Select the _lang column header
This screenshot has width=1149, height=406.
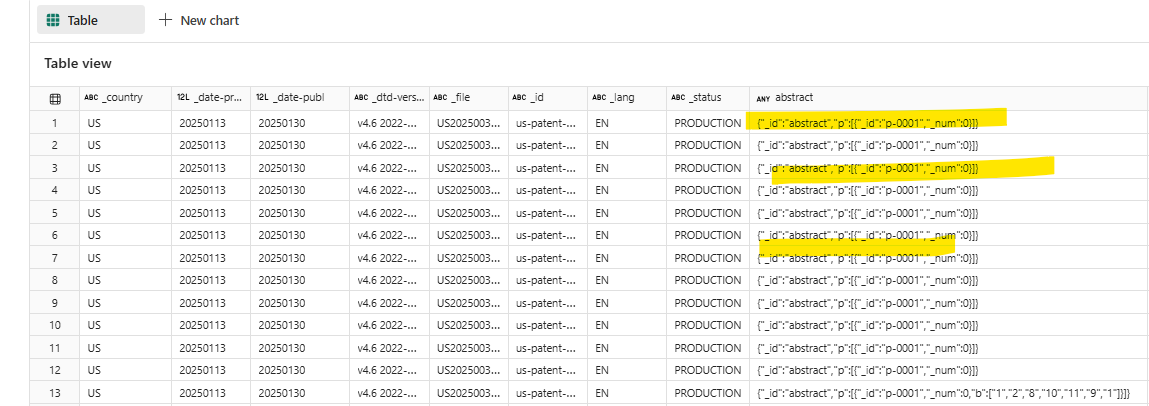pos(627,97)
